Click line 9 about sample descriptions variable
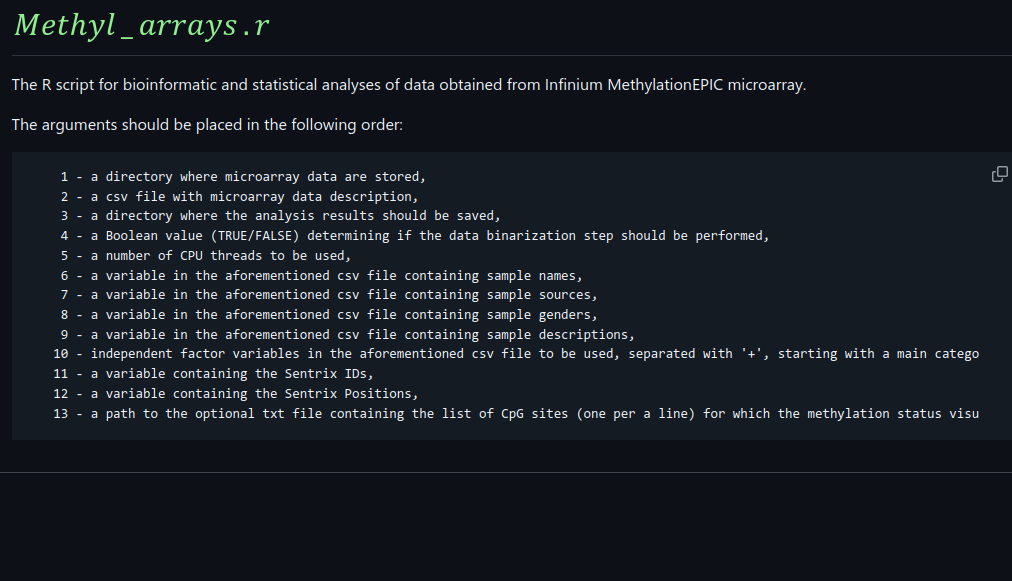Viewport: 1012px width, 581px height. pos(346,334)
